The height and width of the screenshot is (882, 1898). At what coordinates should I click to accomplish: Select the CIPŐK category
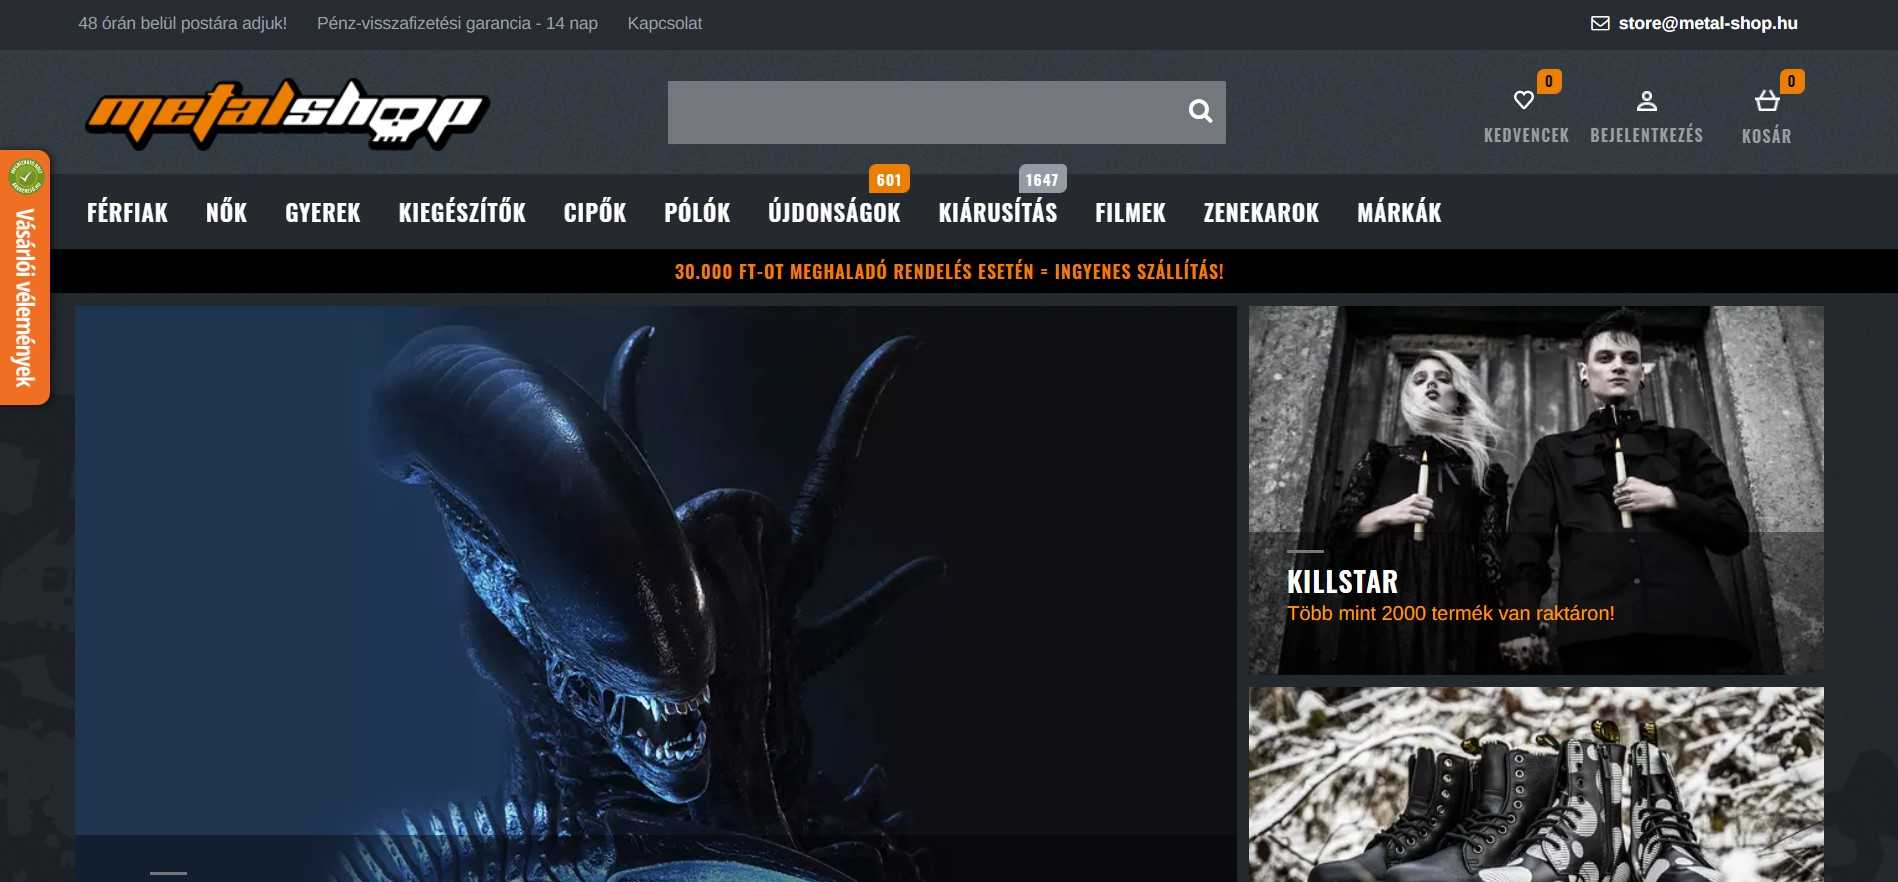(x=595, y=212)
